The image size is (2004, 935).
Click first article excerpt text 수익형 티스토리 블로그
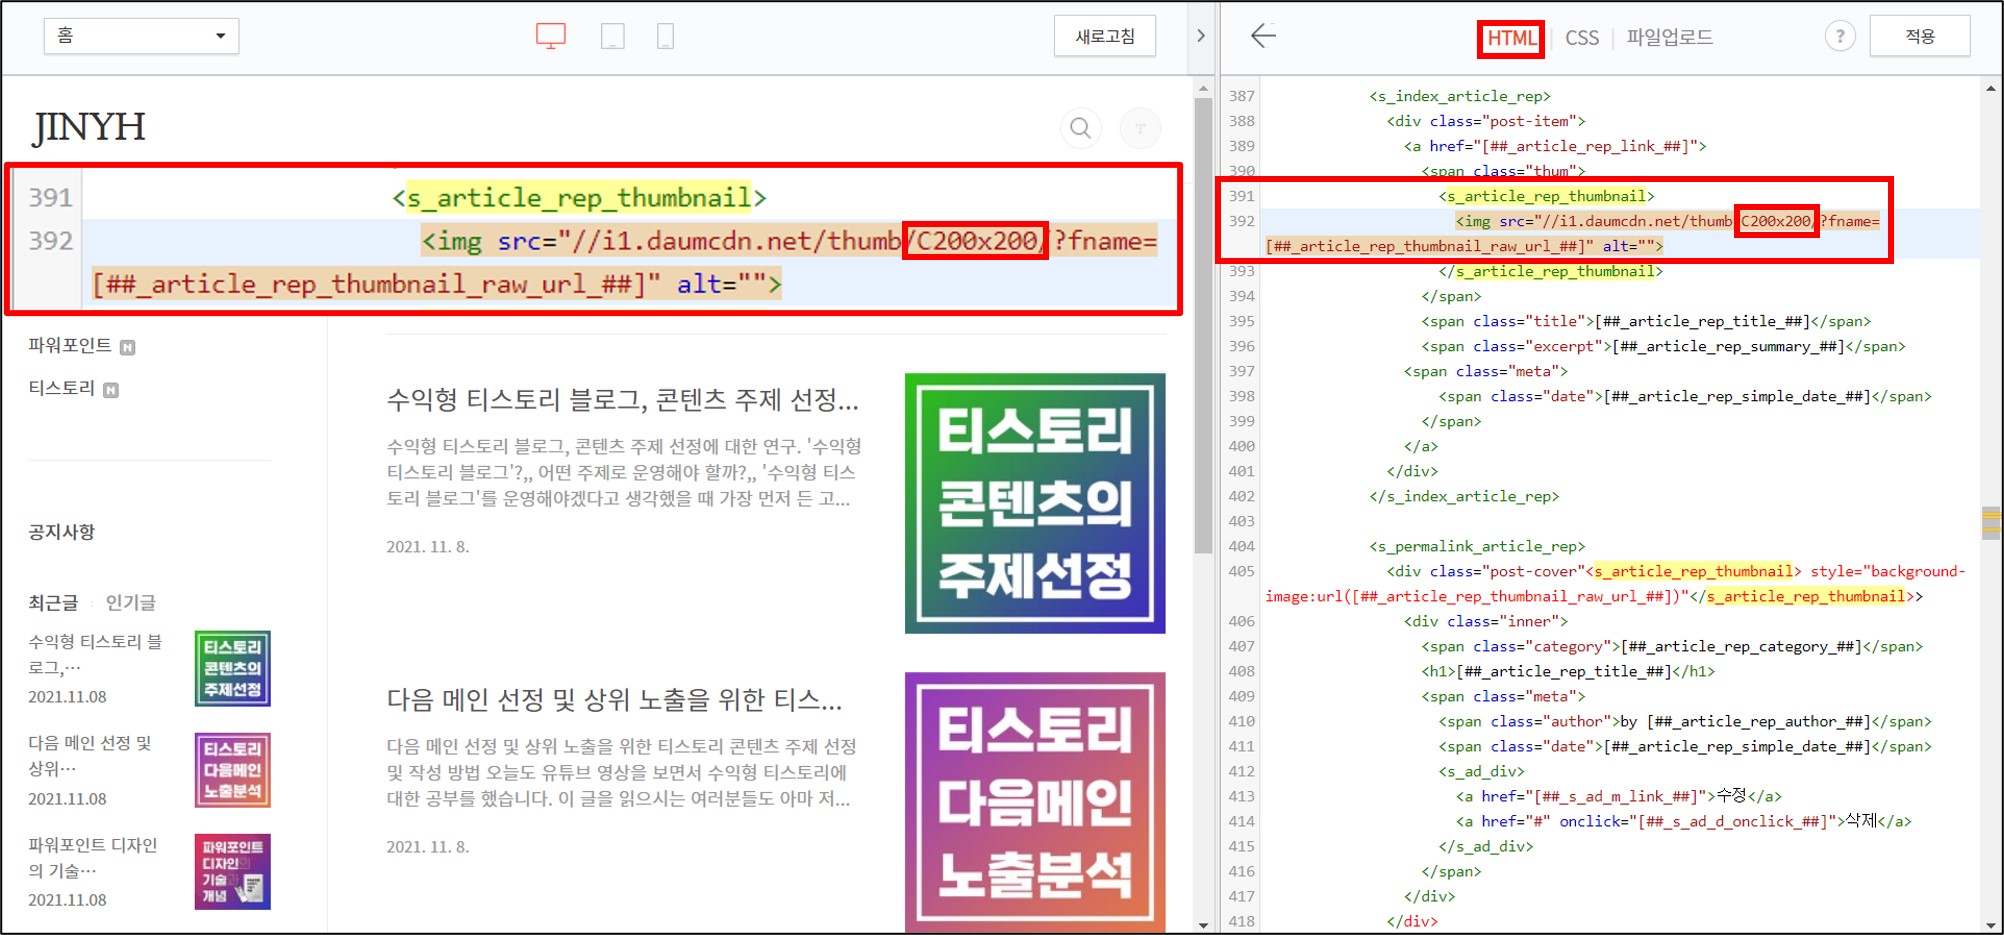click(624, 472)
